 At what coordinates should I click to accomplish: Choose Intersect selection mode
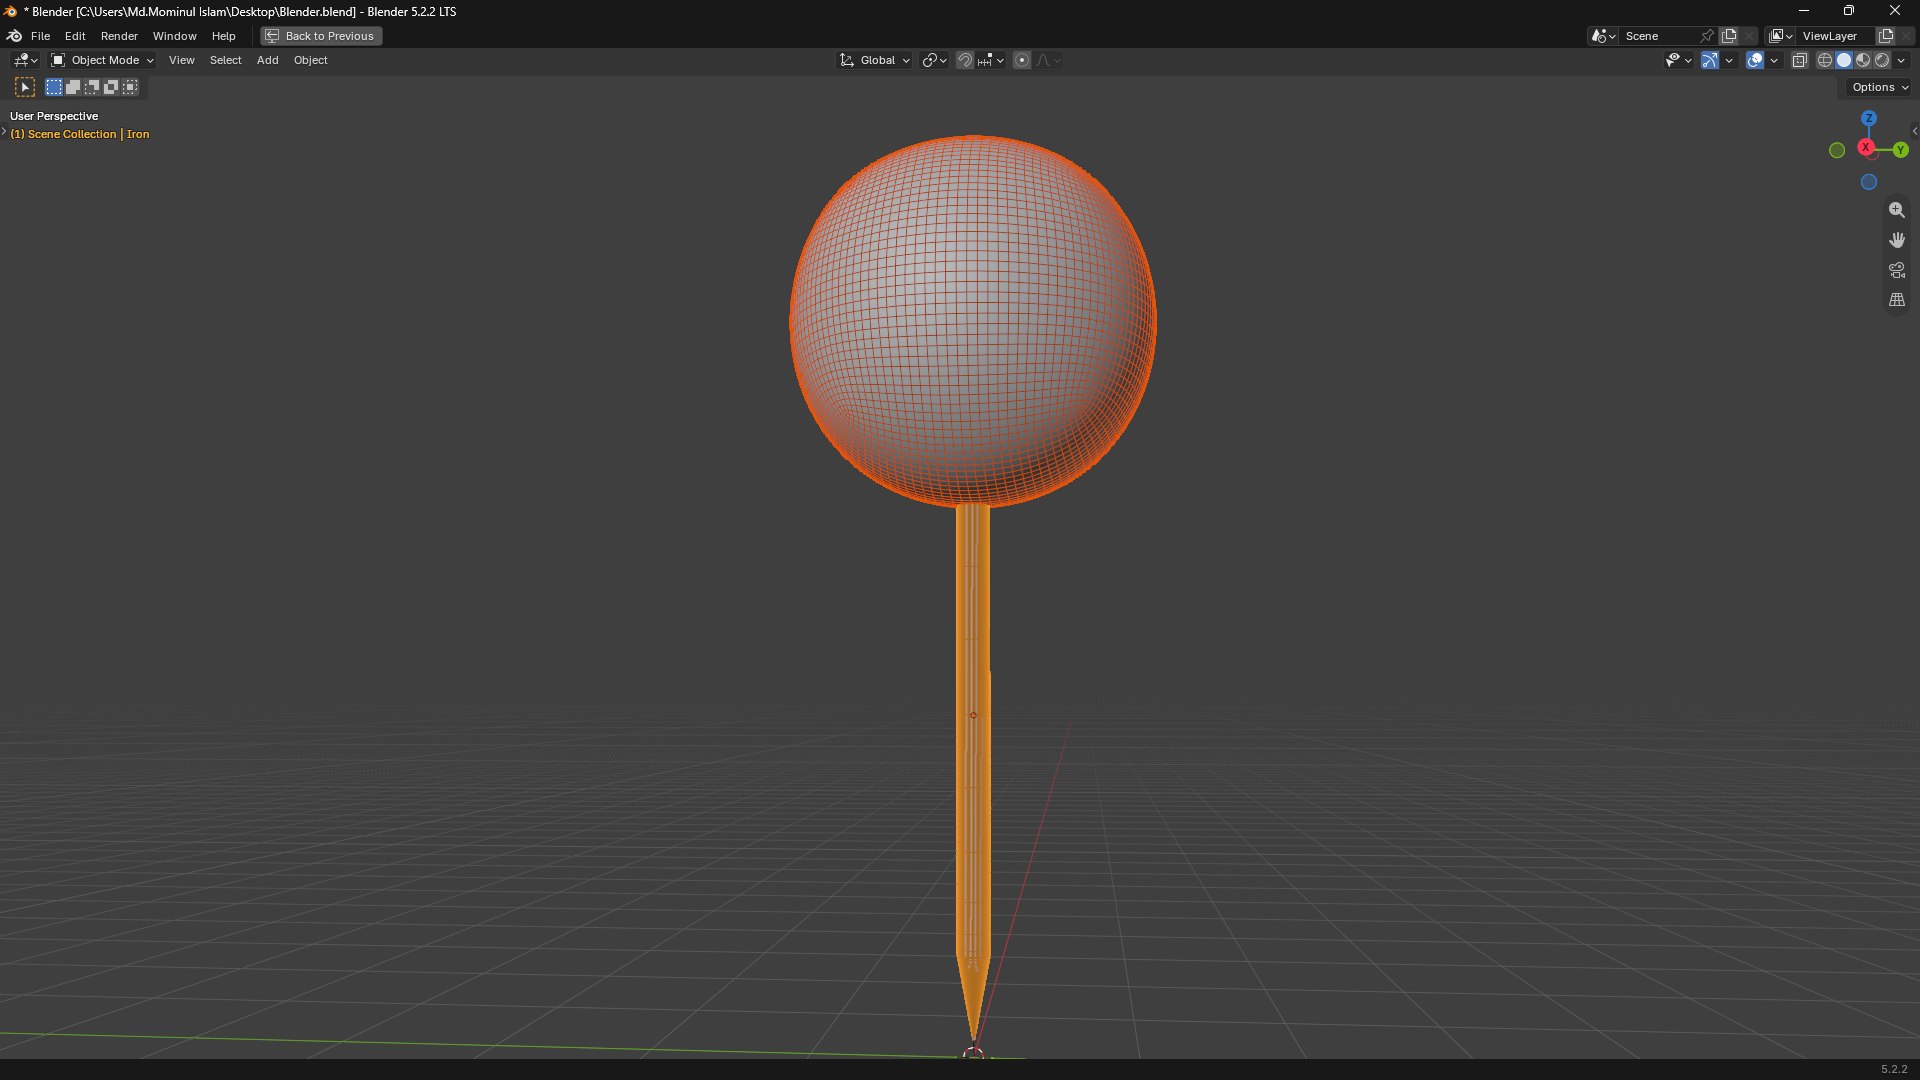[x=130, y=87]
